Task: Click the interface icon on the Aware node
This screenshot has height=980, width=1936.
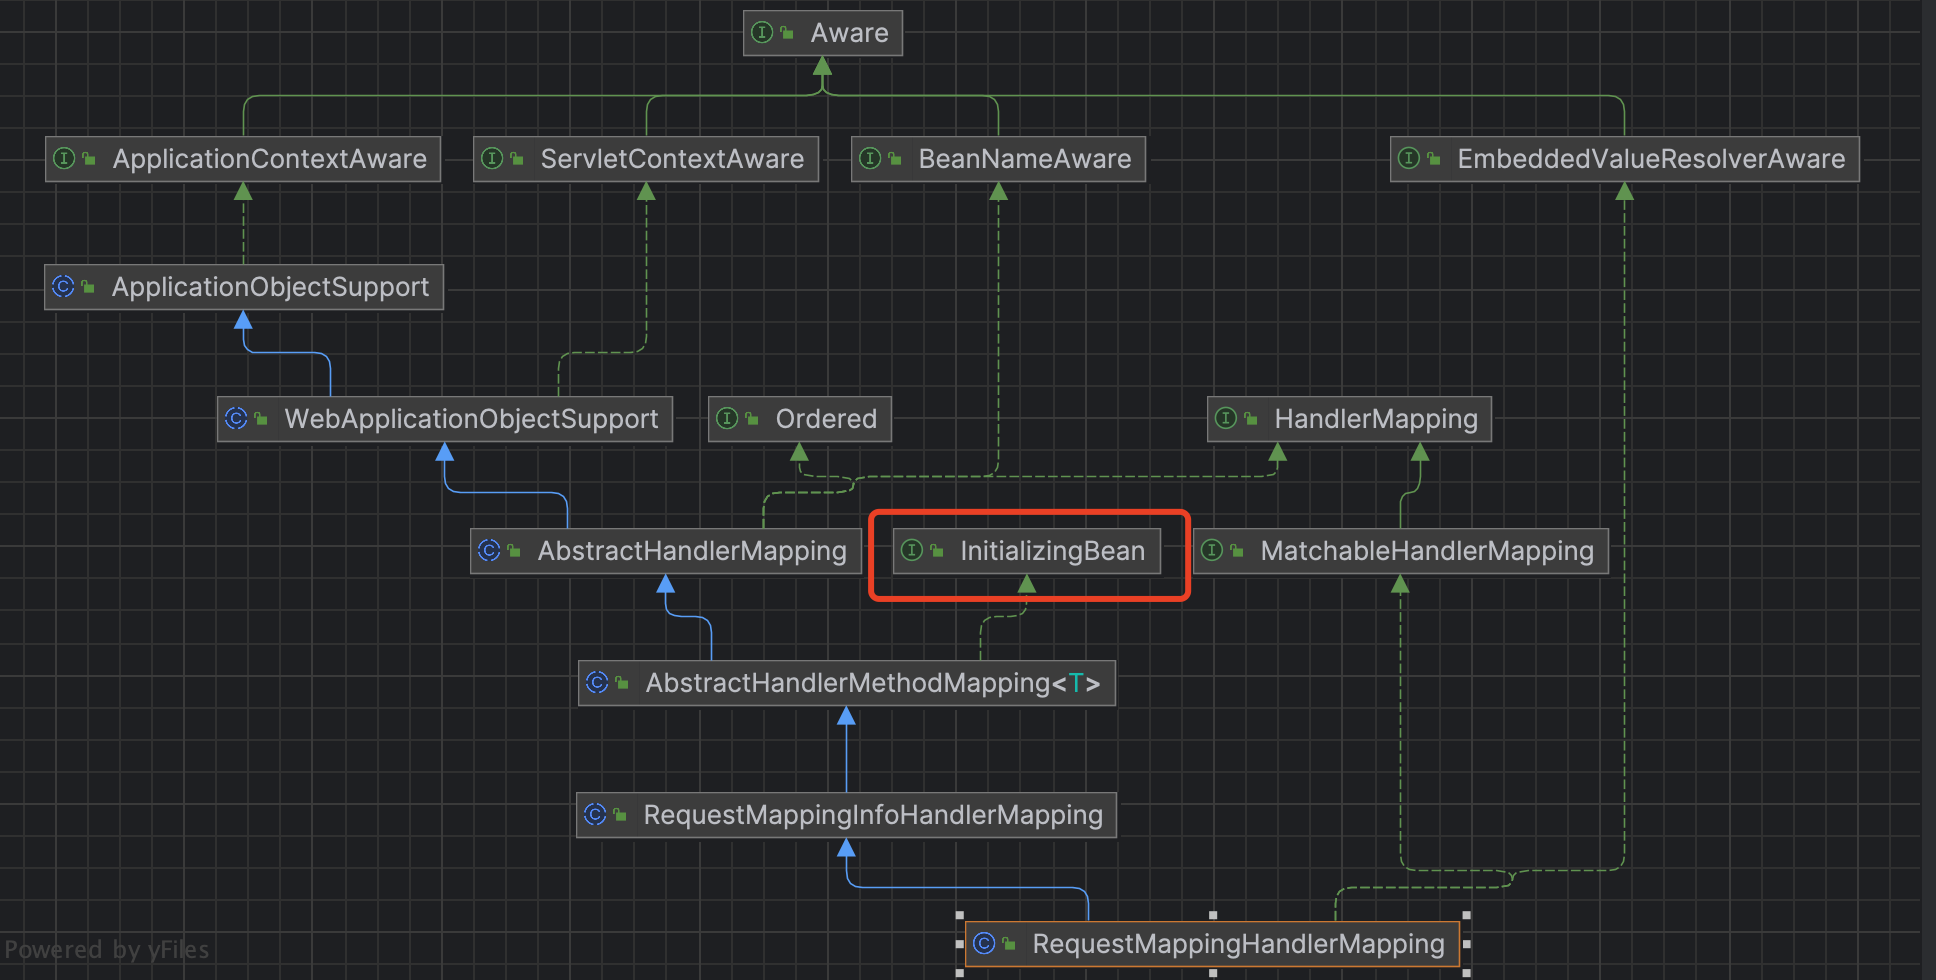Action: (762, 33)
